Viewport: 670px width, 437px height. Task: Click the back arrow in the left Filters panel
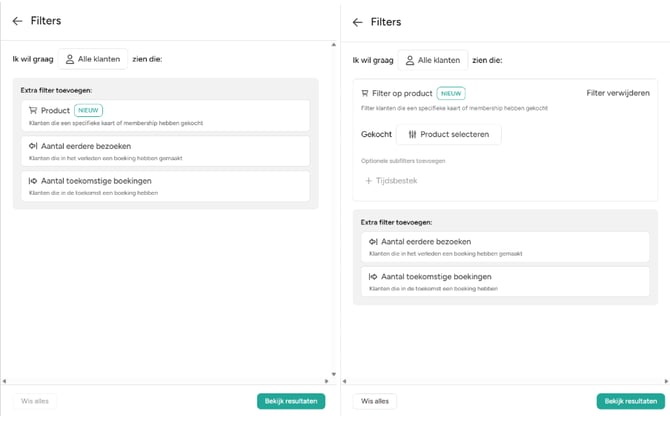(x=17, y=21)
